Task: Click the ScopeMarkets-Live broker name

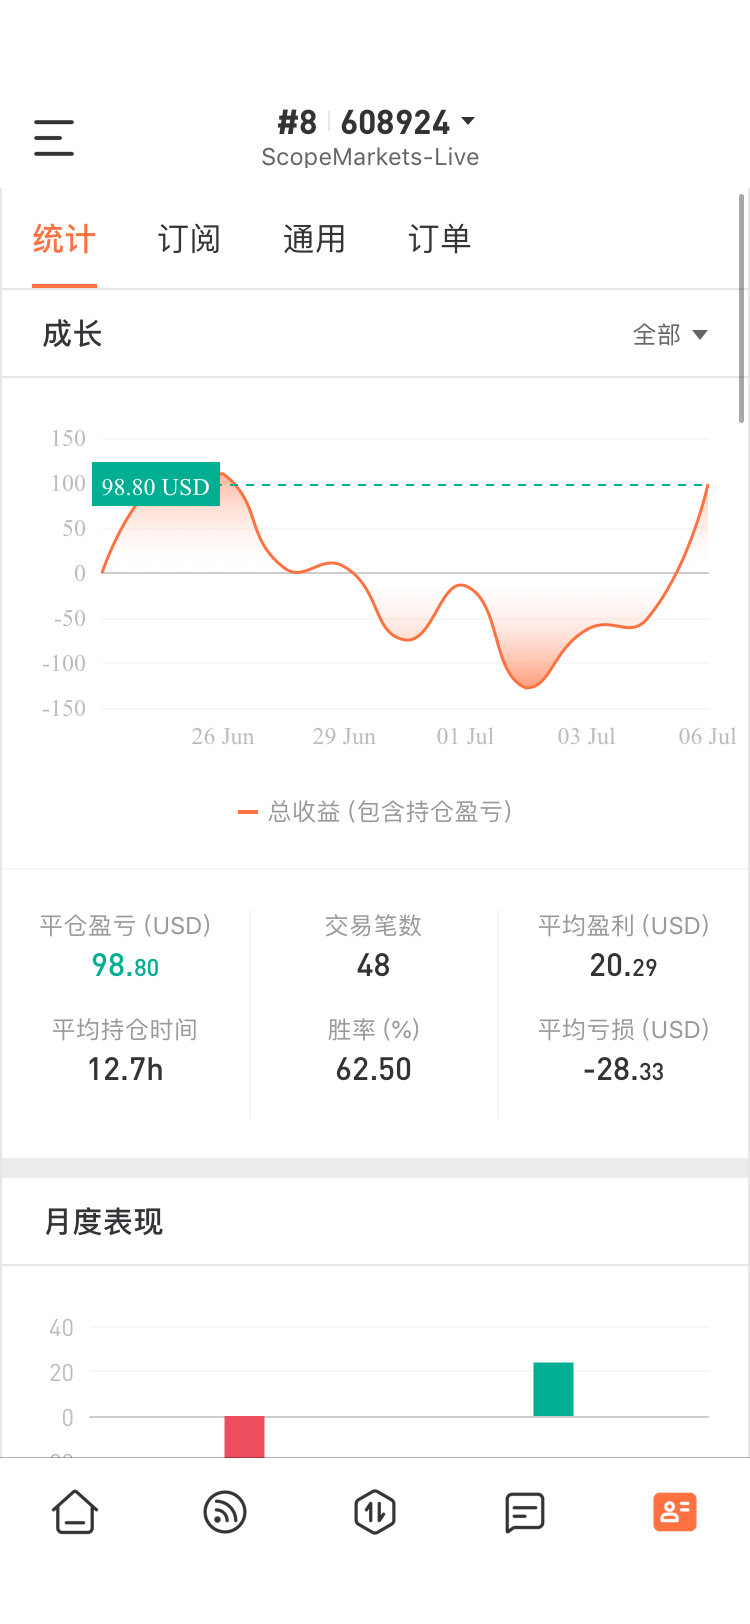Action: (x=370, y=158)
